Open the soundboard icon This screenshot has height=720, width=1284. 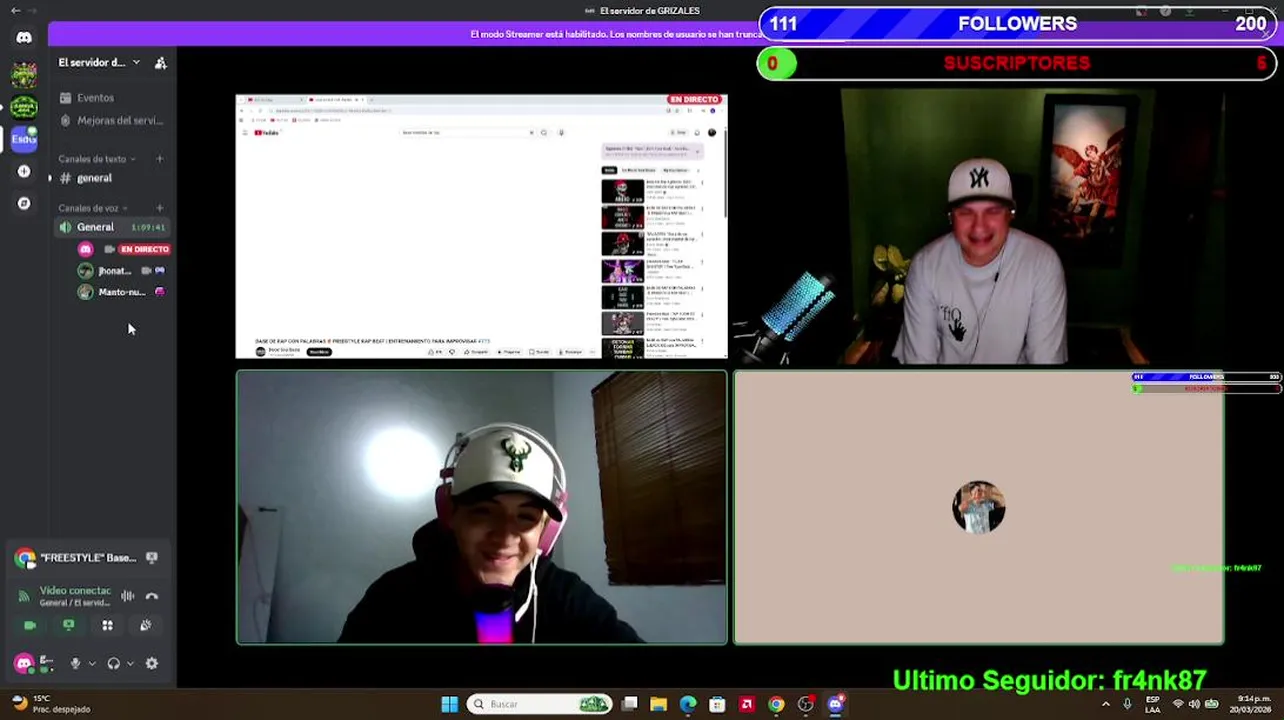[x=146, y=625]
